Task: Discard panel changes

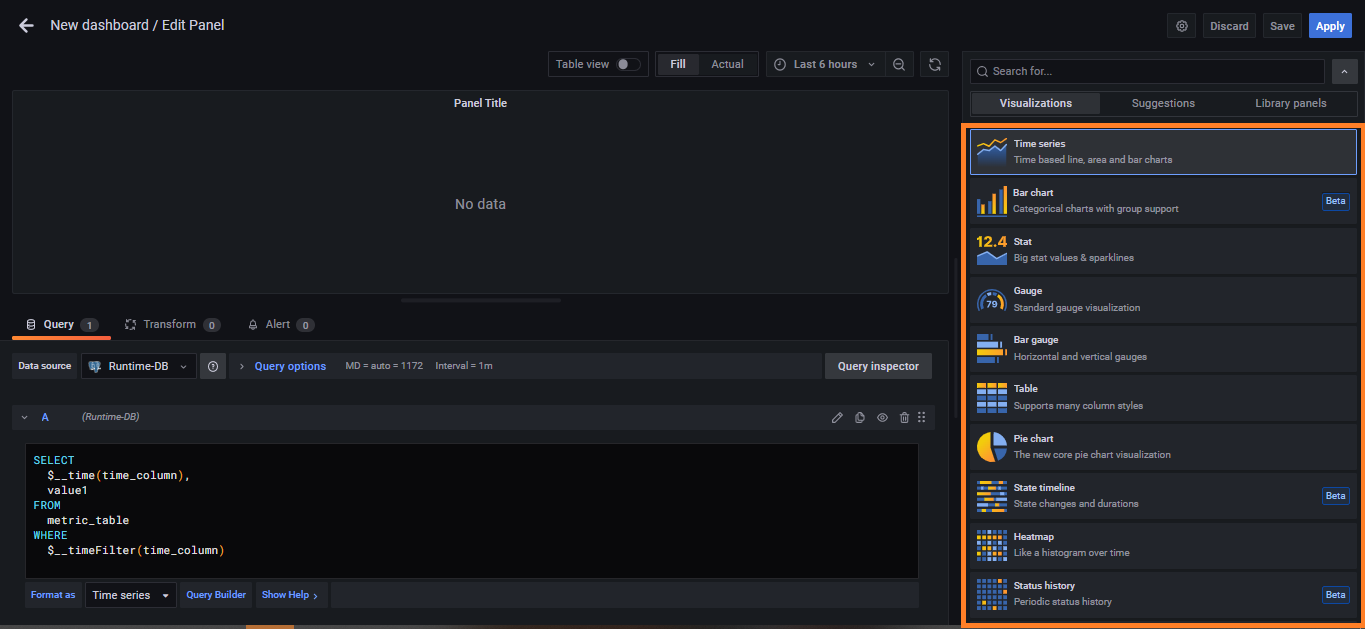Action: [x=1229, y=26]
